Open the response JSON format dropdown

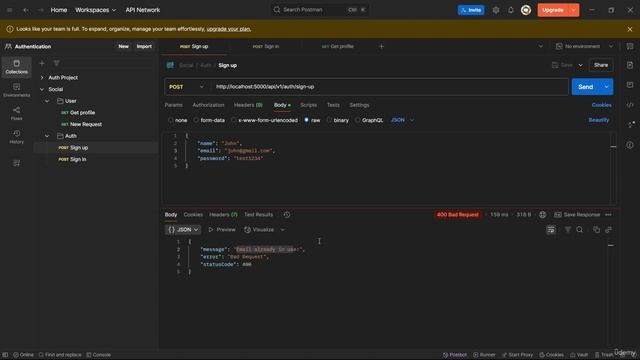click(x=183, y=230)
